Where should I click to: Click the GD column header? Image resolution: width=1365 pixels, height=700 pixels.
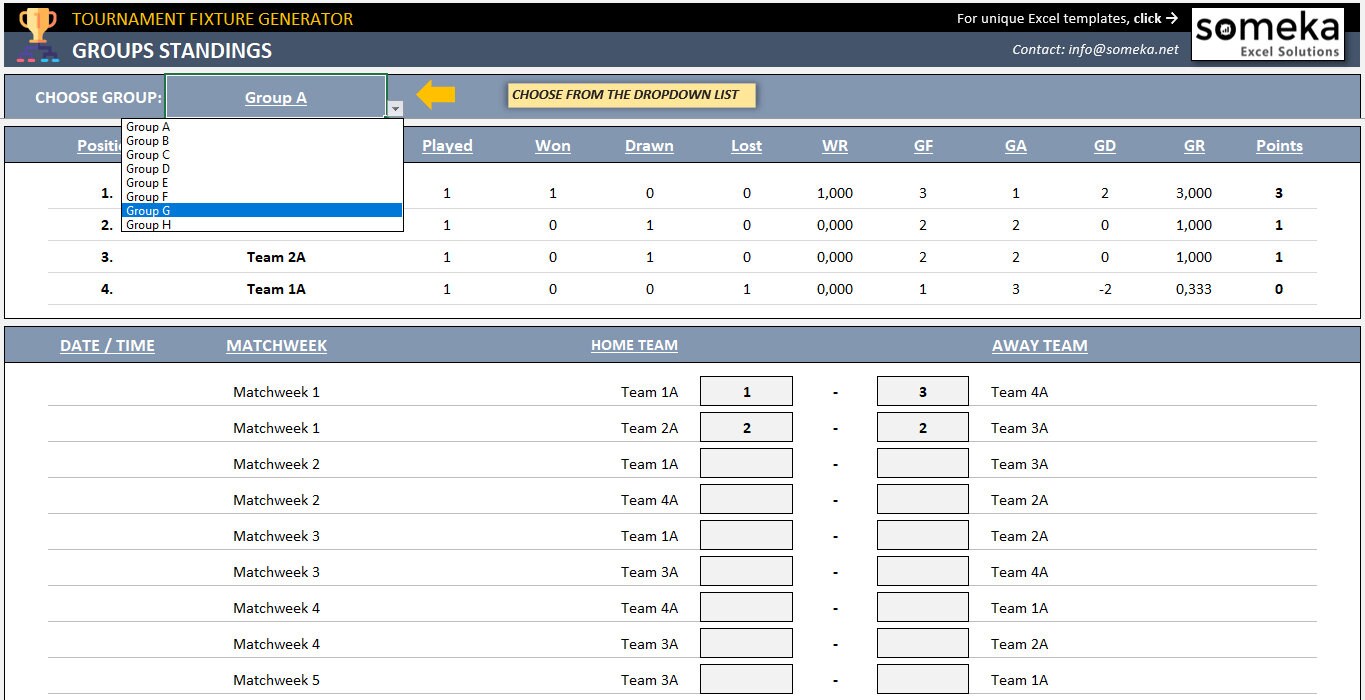click(1104, 145)
